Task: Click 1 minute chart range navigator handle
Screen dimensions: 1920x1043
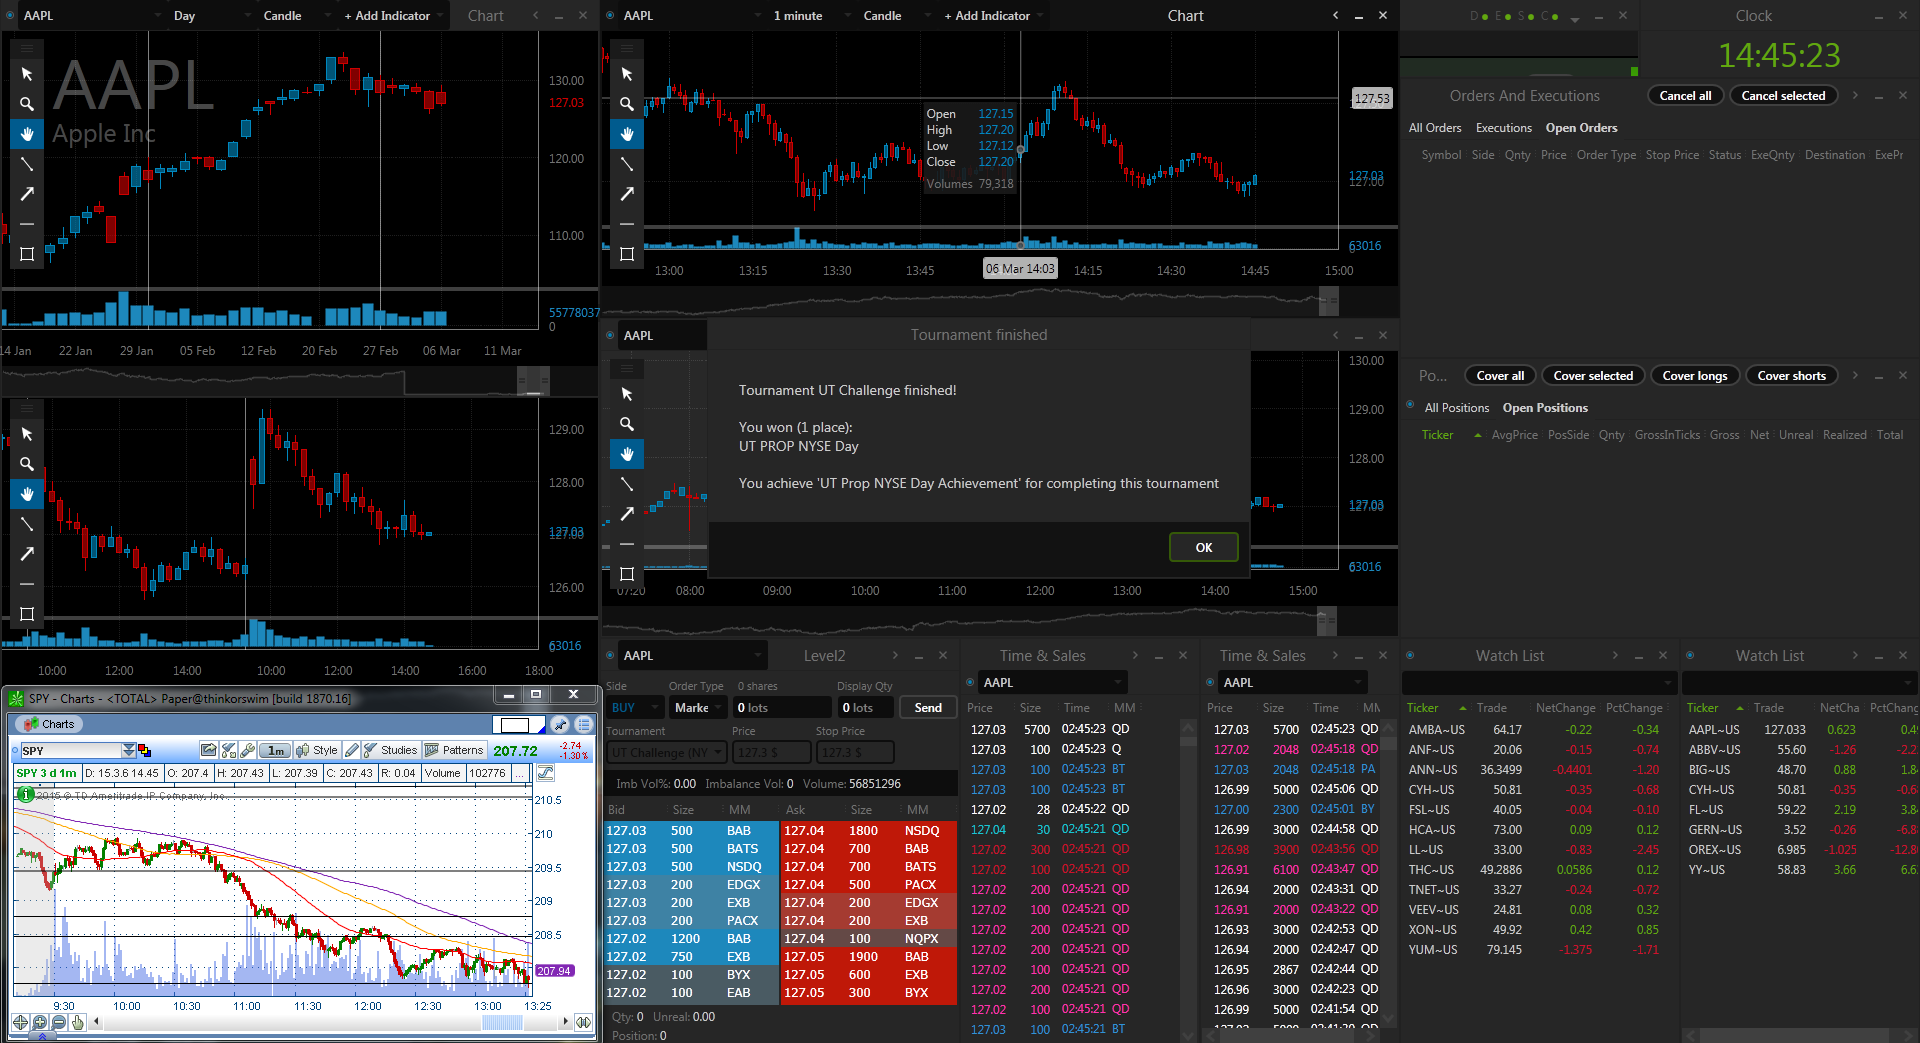Action: pyautogui.click(x=1329, y=301)
